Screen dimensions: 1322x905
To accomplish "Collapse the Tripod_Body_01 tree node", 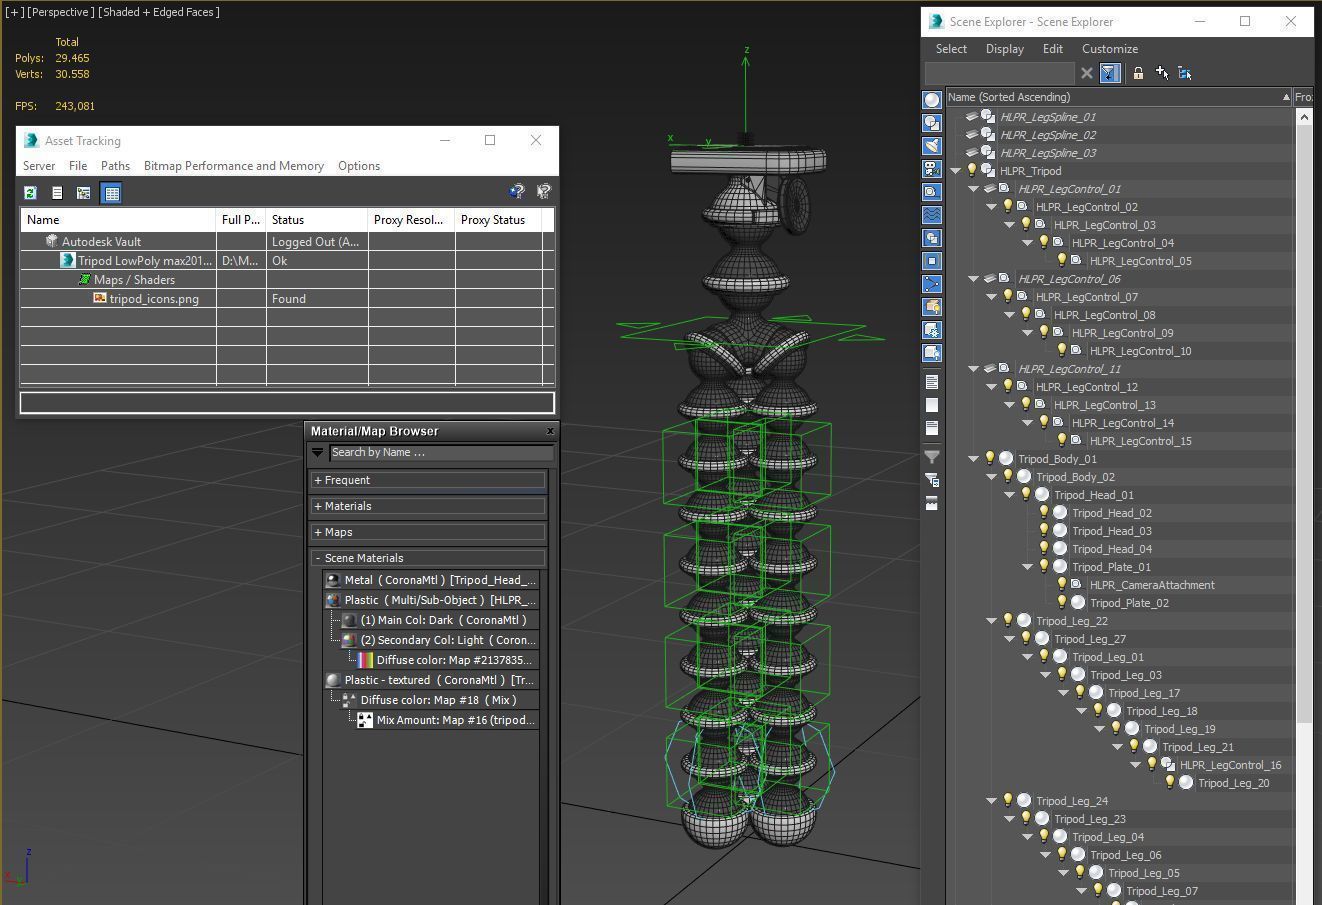I will 974,459.
